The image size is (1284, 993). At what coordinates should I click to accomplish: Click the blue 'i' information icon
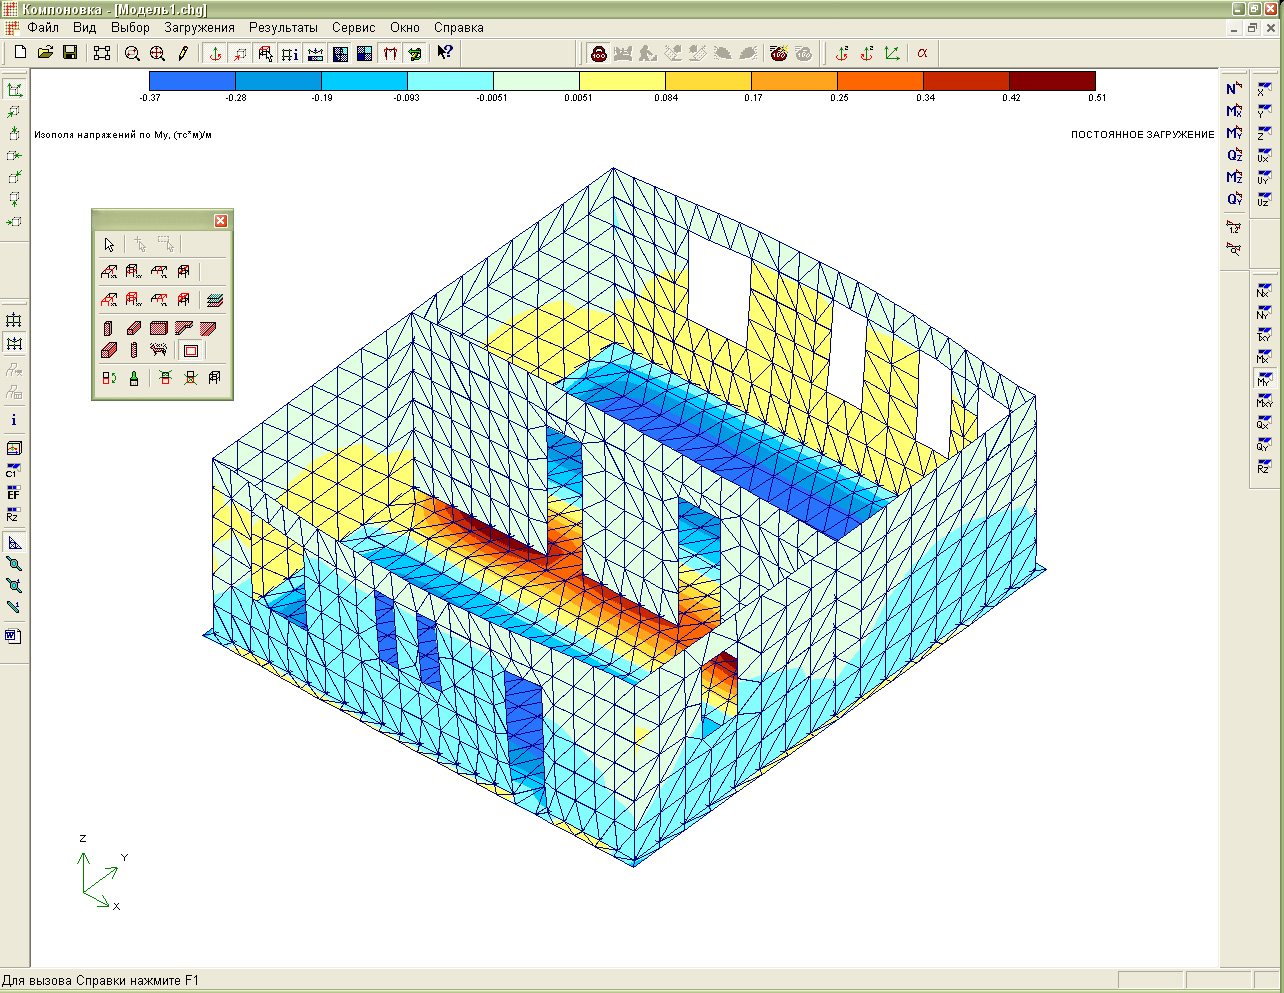tap(14, 420)
